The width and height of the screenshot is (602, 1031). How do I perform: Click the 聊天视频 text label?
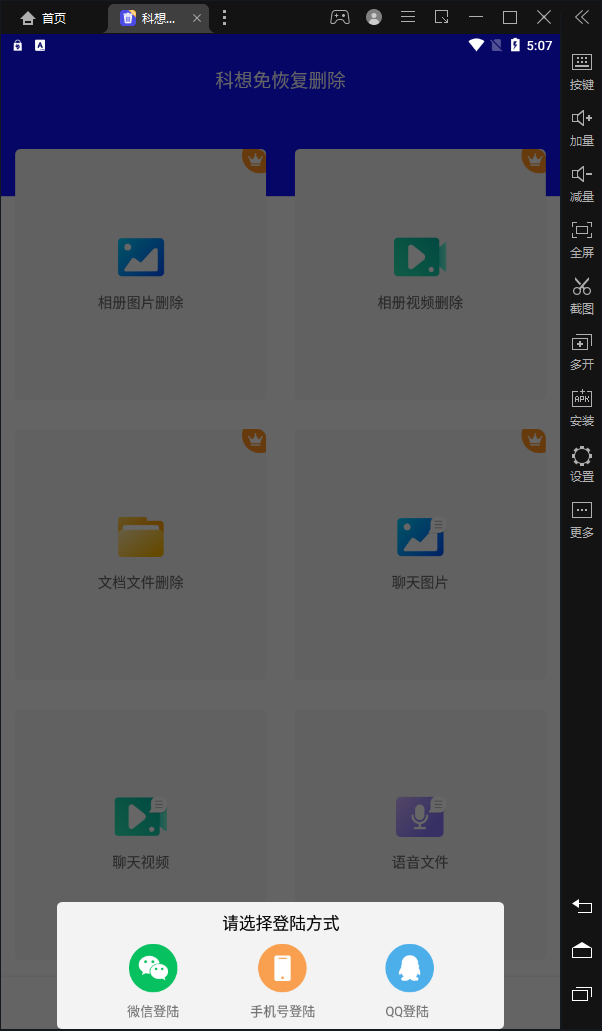click(141, 862)
